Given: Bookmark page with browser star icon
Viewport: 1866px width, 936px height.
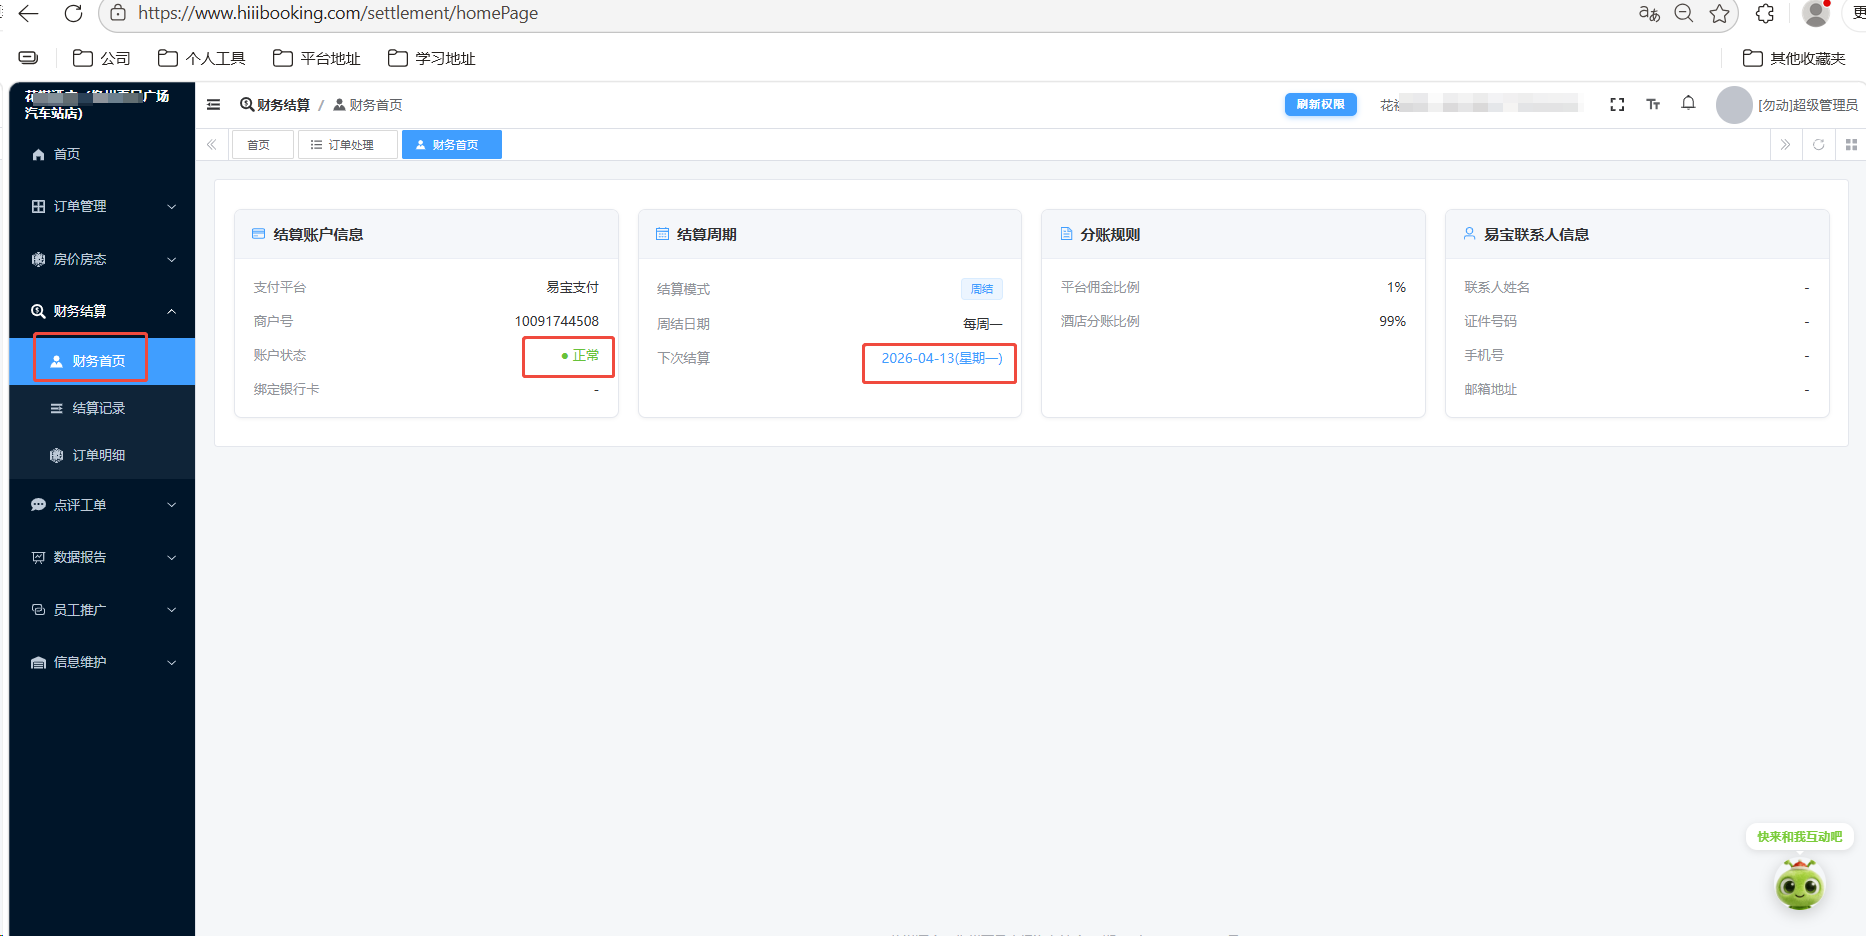Looking at the screenshot, I should coord(1719,14).
